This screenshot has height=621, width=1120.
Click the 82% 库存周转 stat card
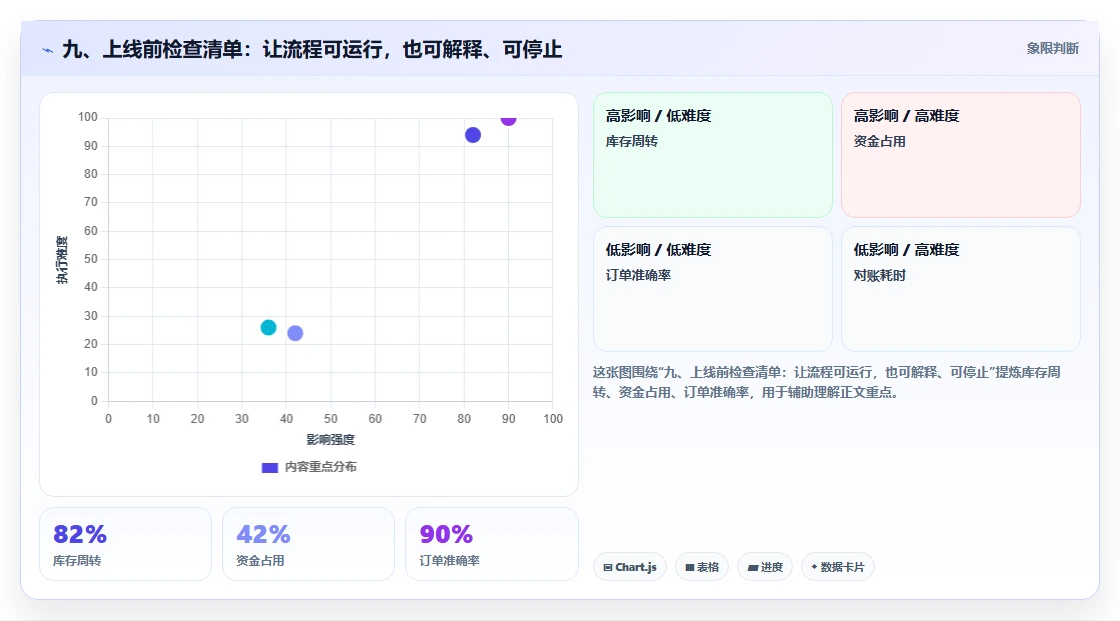125,544
